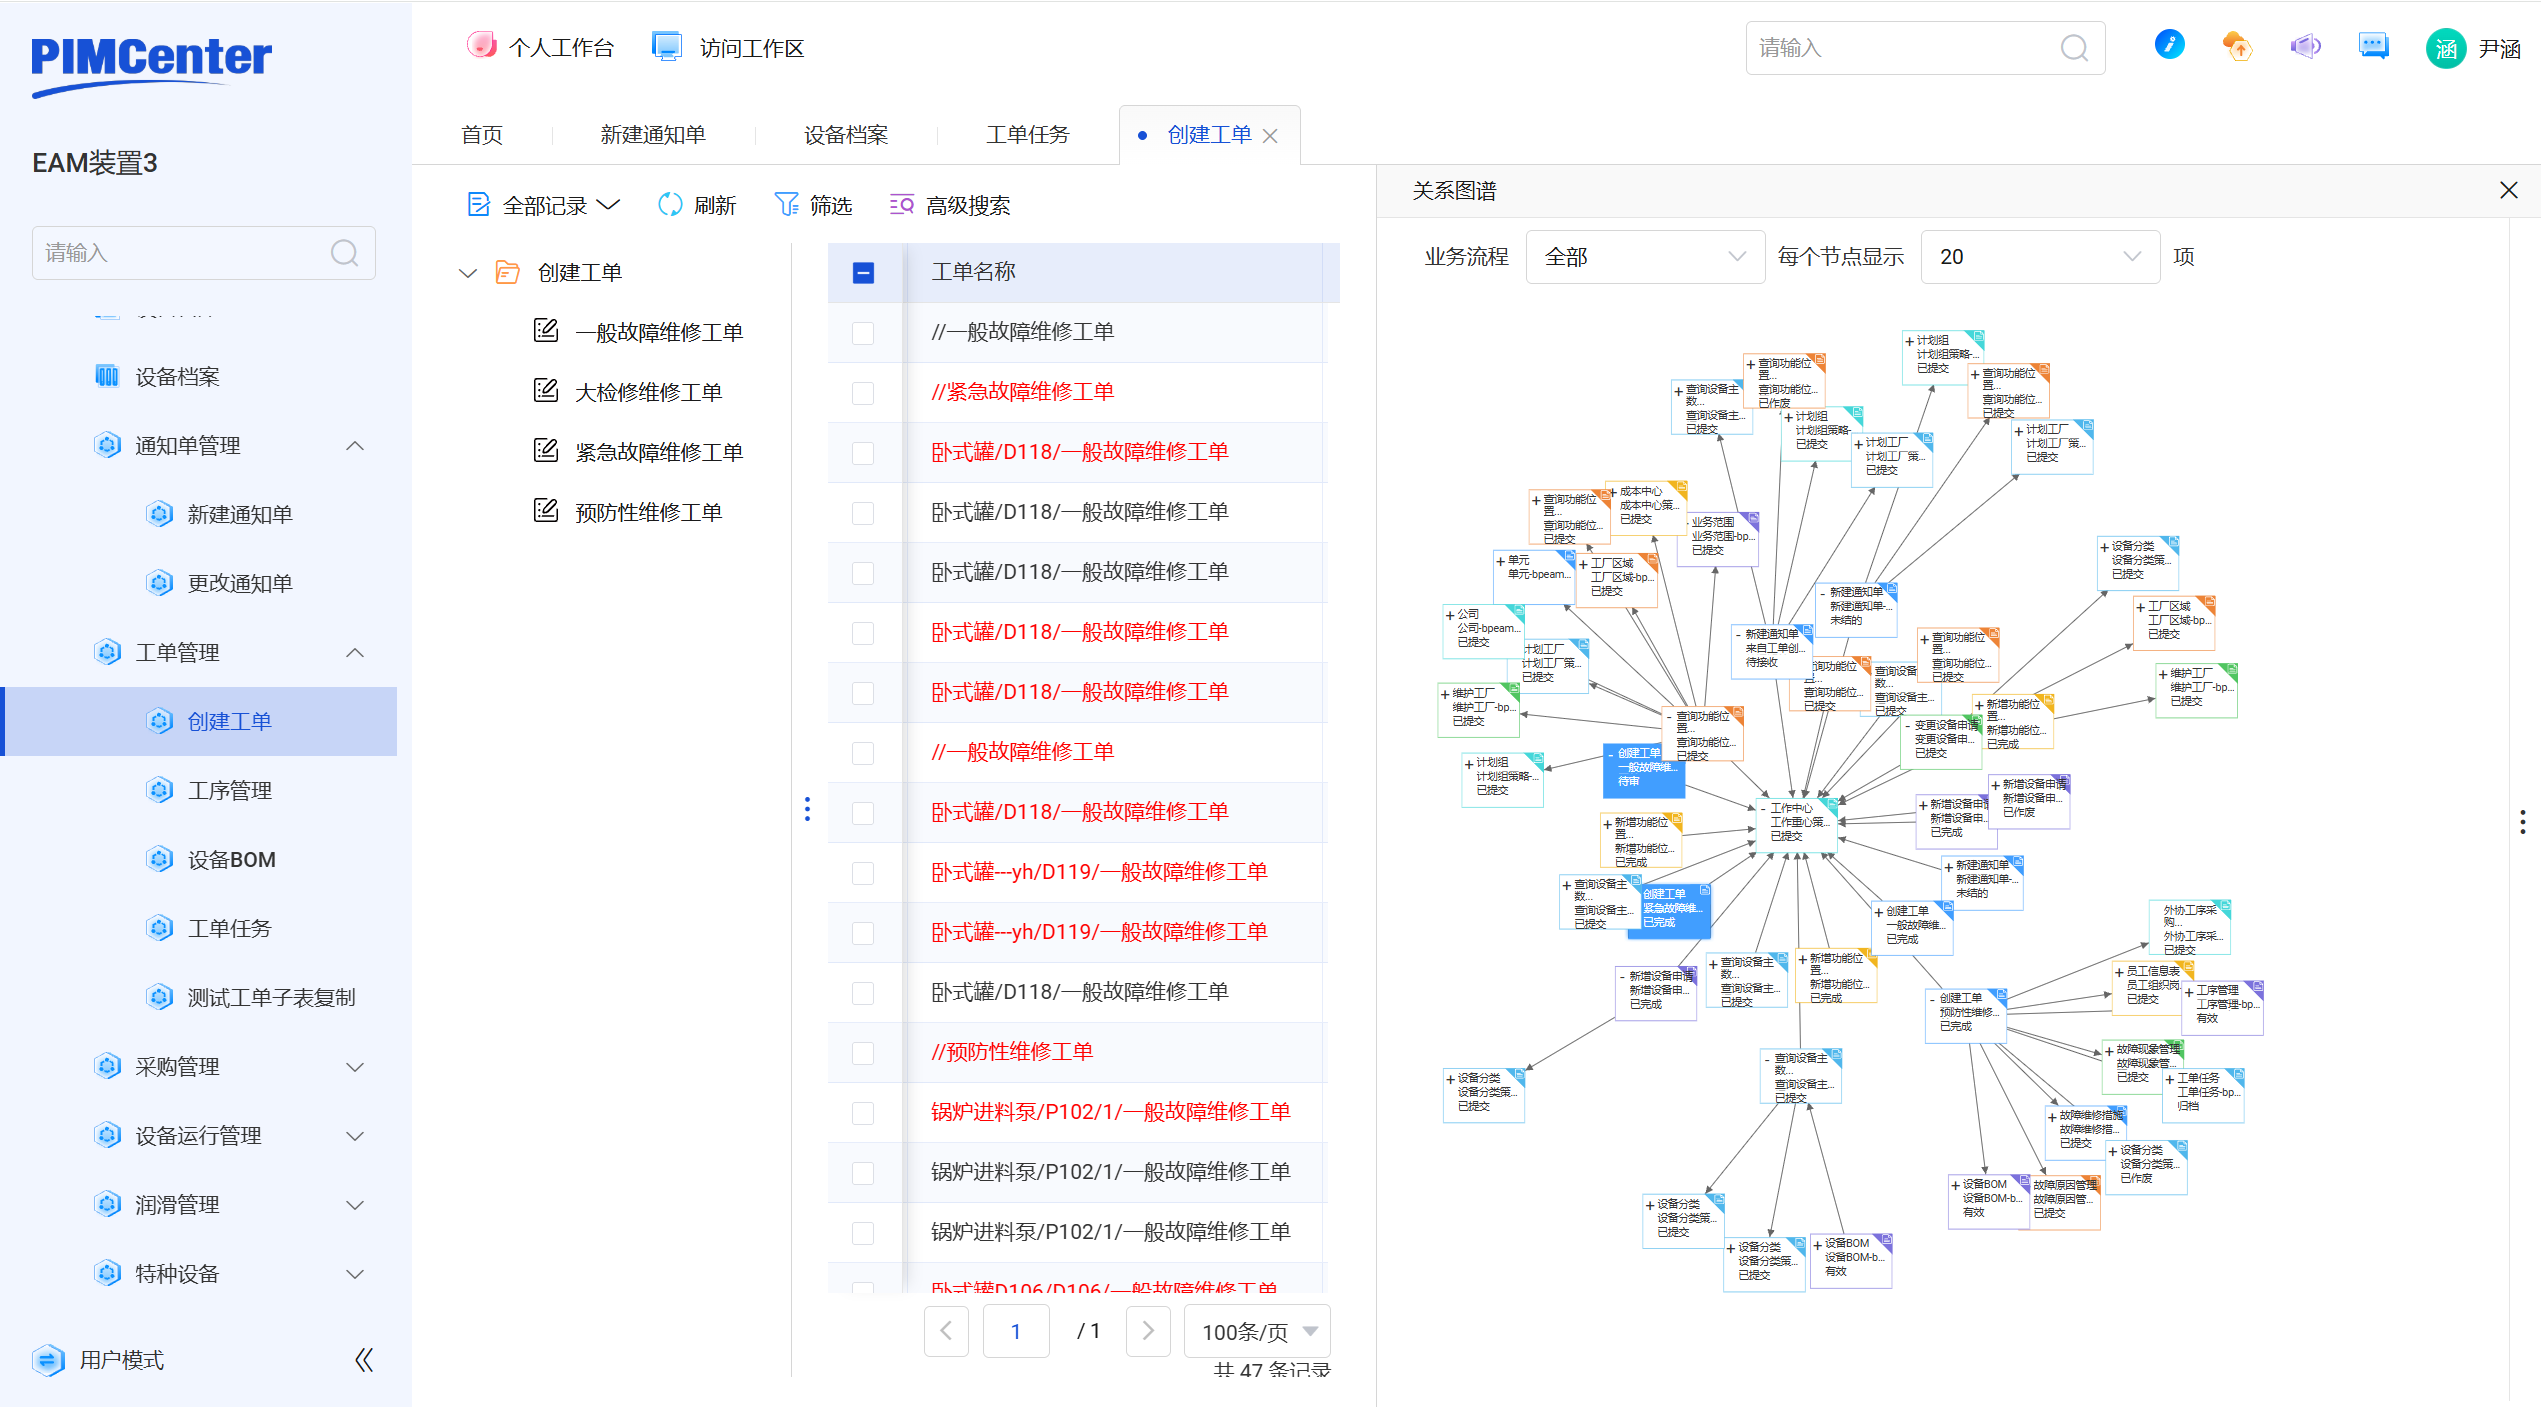Click edit icon beside 大检修维修工单

point(546,391)
